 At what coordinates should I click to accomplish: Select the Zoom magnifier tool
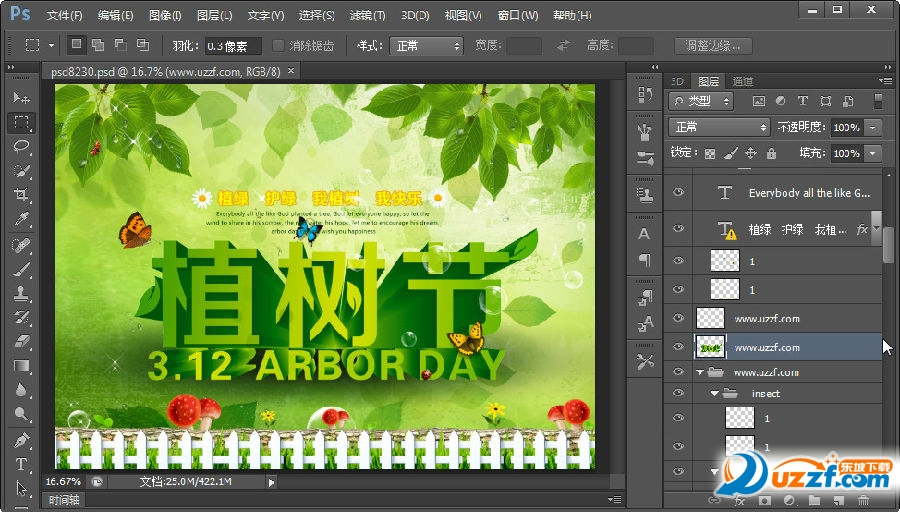(21, 414)
